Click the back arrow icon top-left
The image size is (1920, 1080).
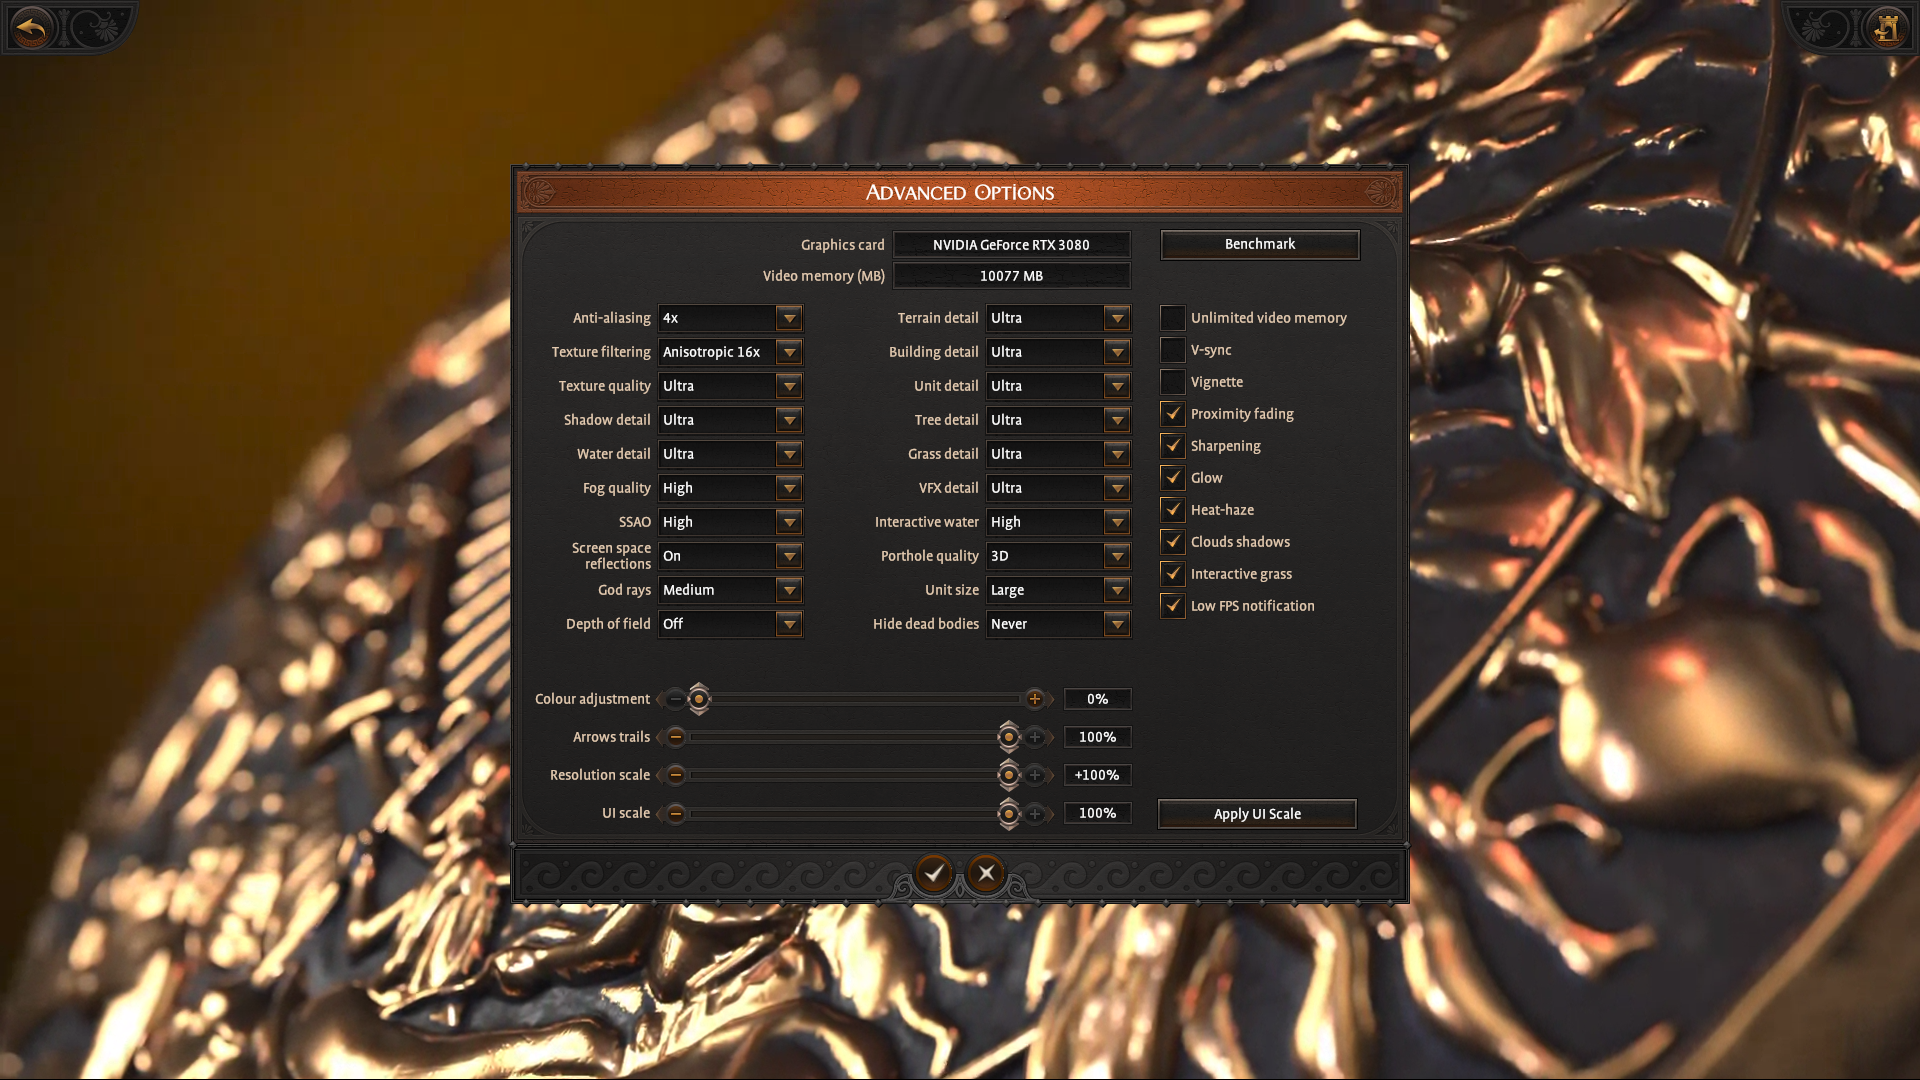point(32,28)
